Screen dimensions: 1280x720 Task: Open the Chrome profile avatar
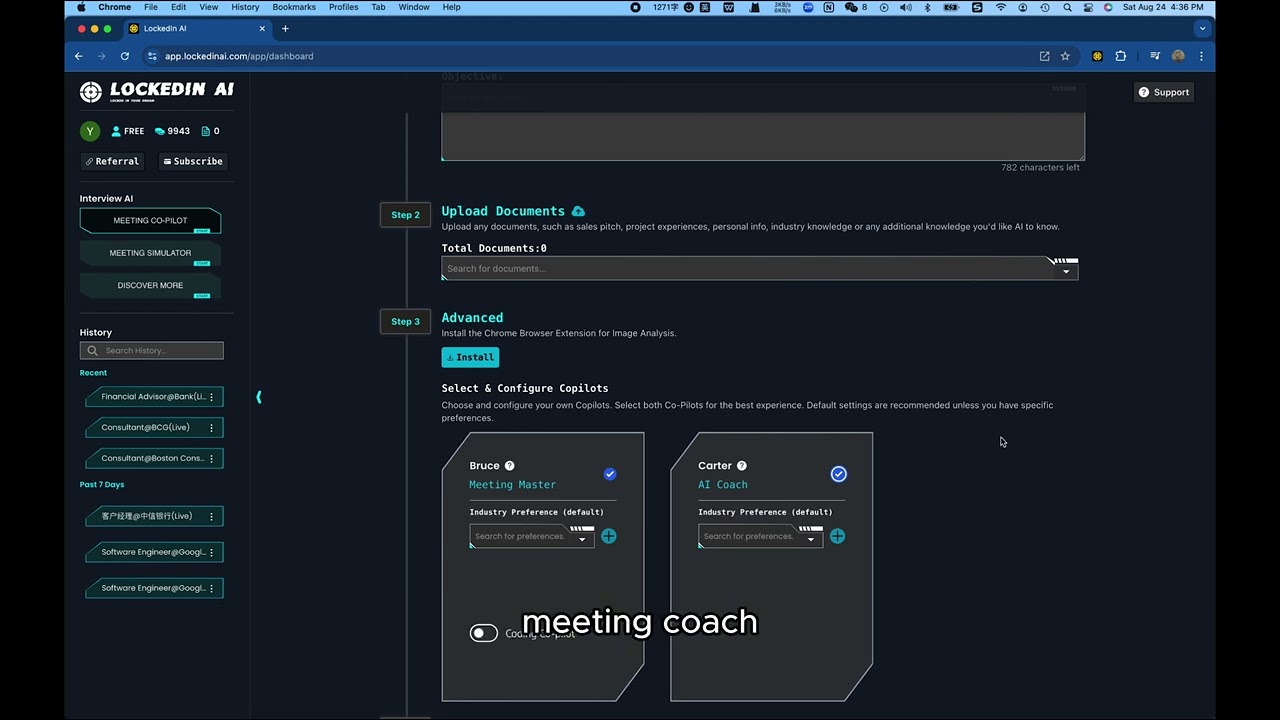coord(1179,56)
